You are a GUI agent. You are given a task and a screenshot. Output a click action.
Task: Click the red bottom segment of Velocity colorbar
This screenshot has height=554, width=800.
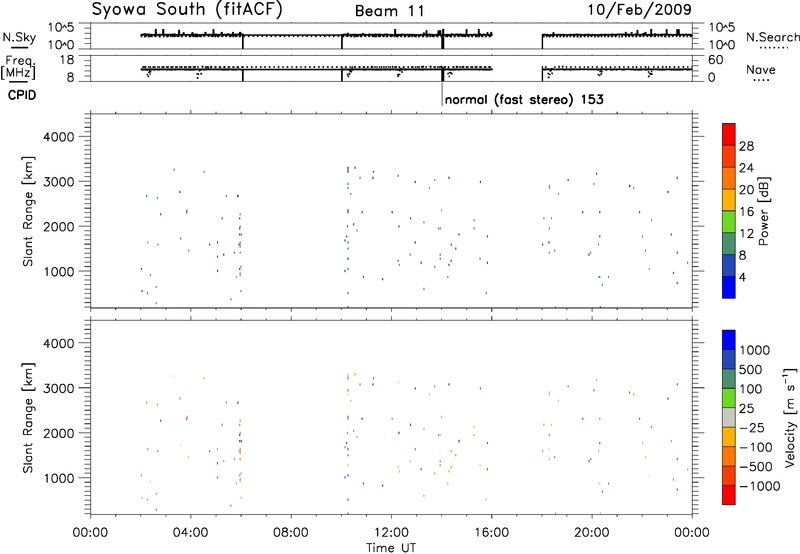(729, 495)
